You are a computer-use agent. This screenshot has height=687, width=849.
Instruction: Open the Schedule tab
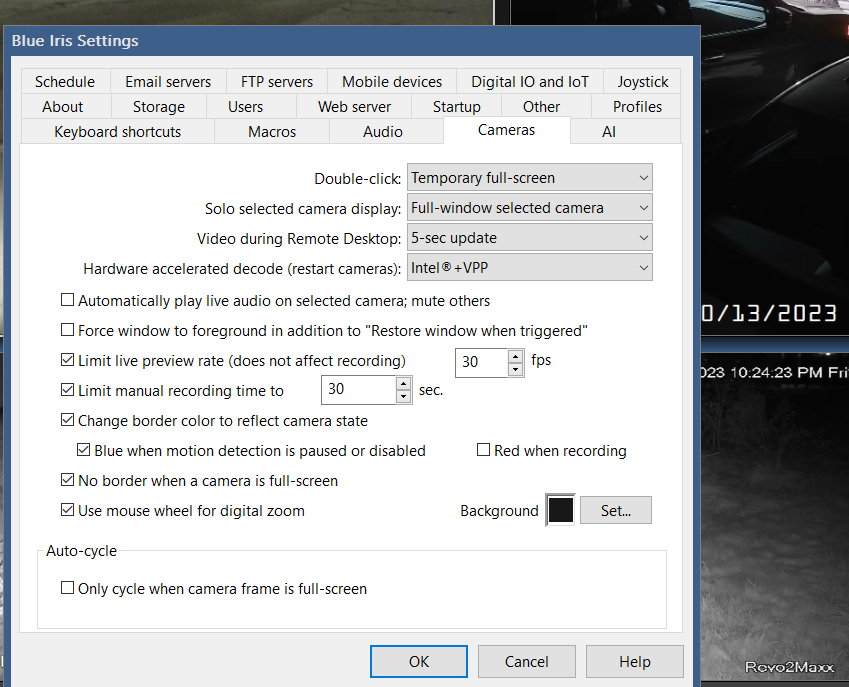(65, 82)
